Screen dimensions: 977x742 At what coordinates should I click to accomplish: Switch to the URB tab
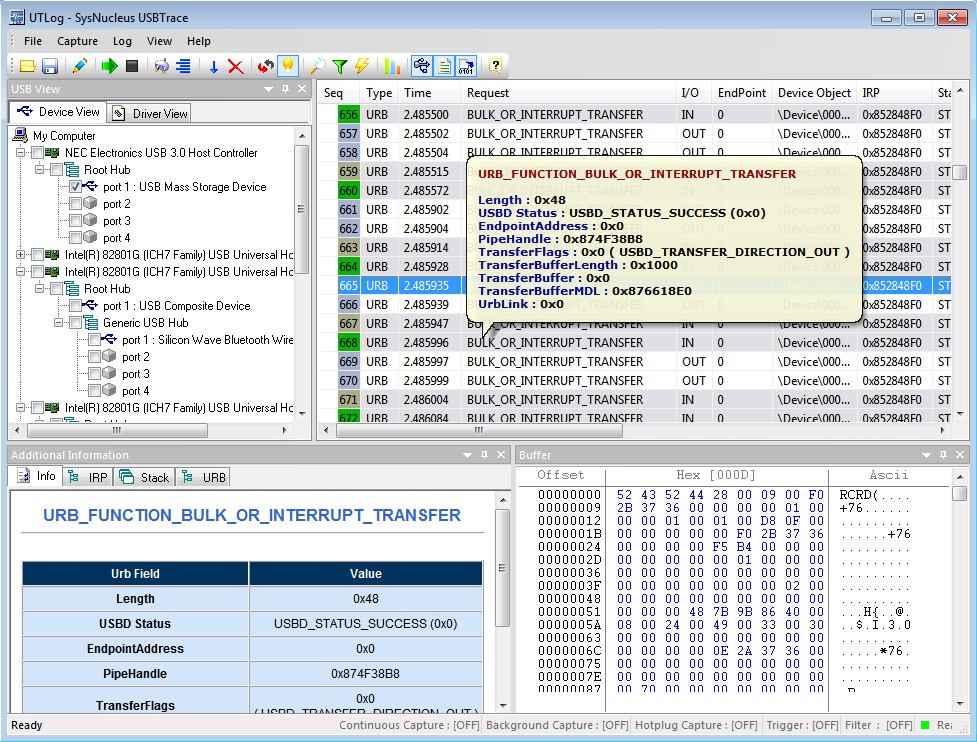203,477
